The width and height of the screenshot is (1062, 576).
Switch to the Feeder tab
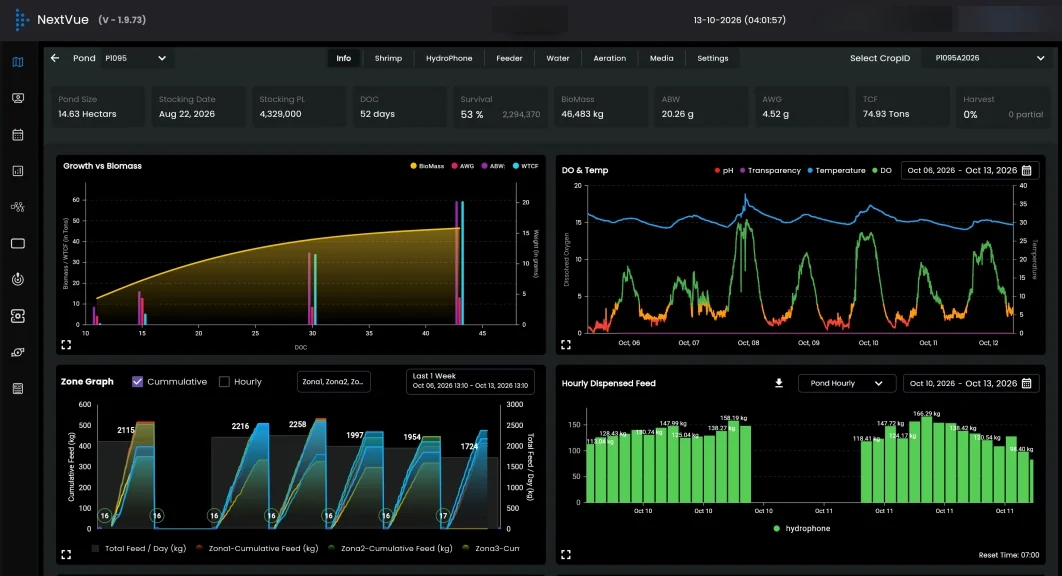pyautogui.click(x=509, y=58)
